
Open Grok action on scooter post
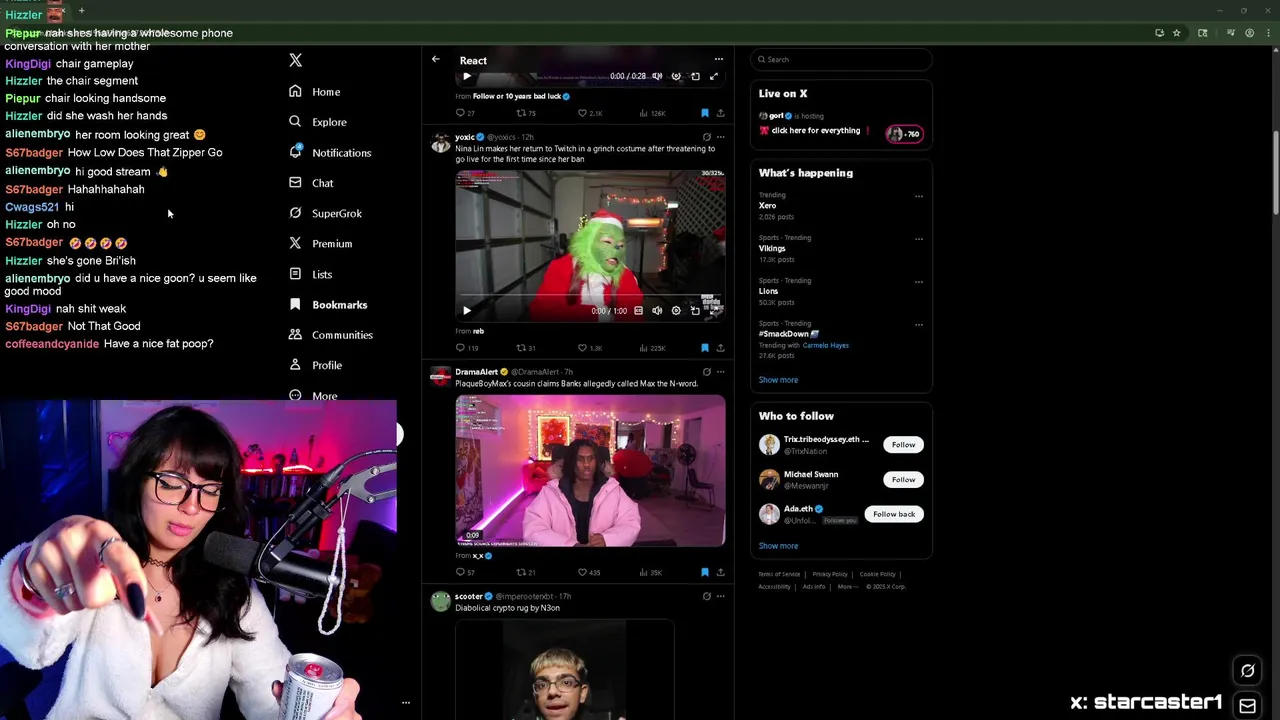706,596
